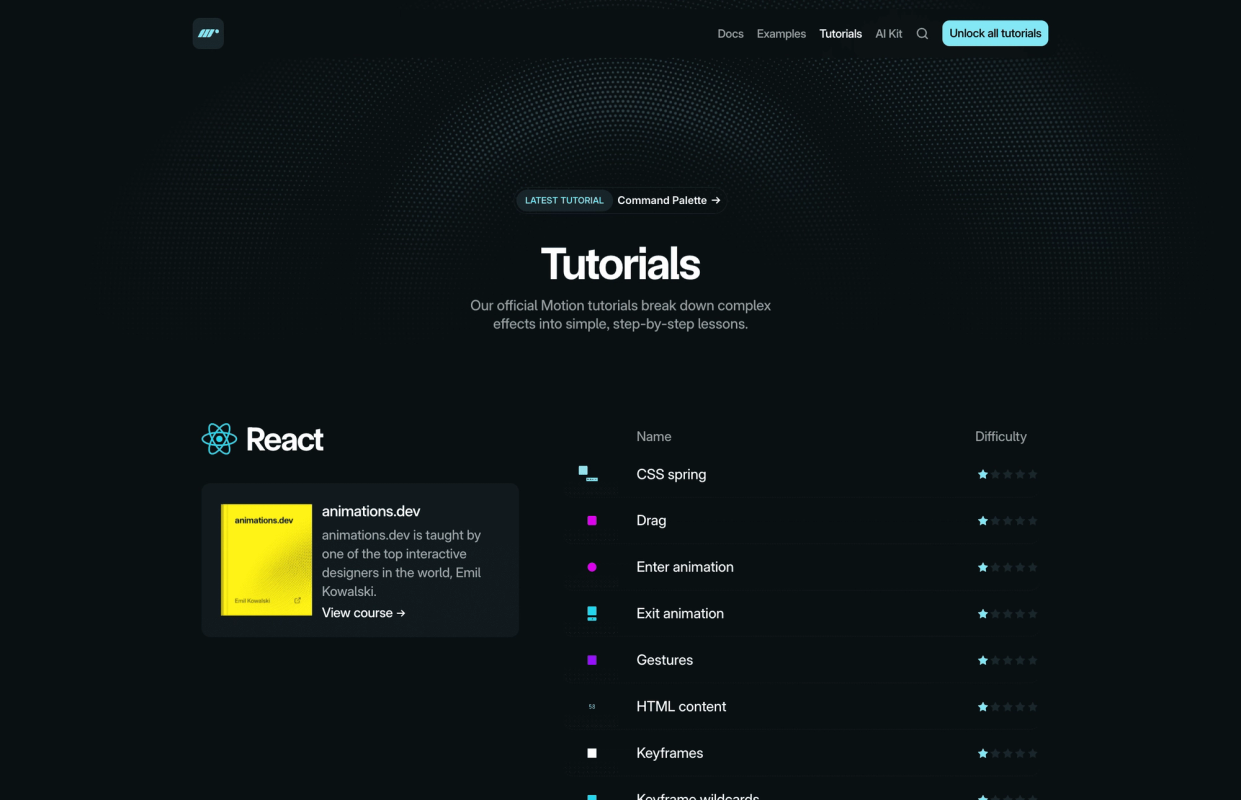Click the React atom logo

(219, 439)
